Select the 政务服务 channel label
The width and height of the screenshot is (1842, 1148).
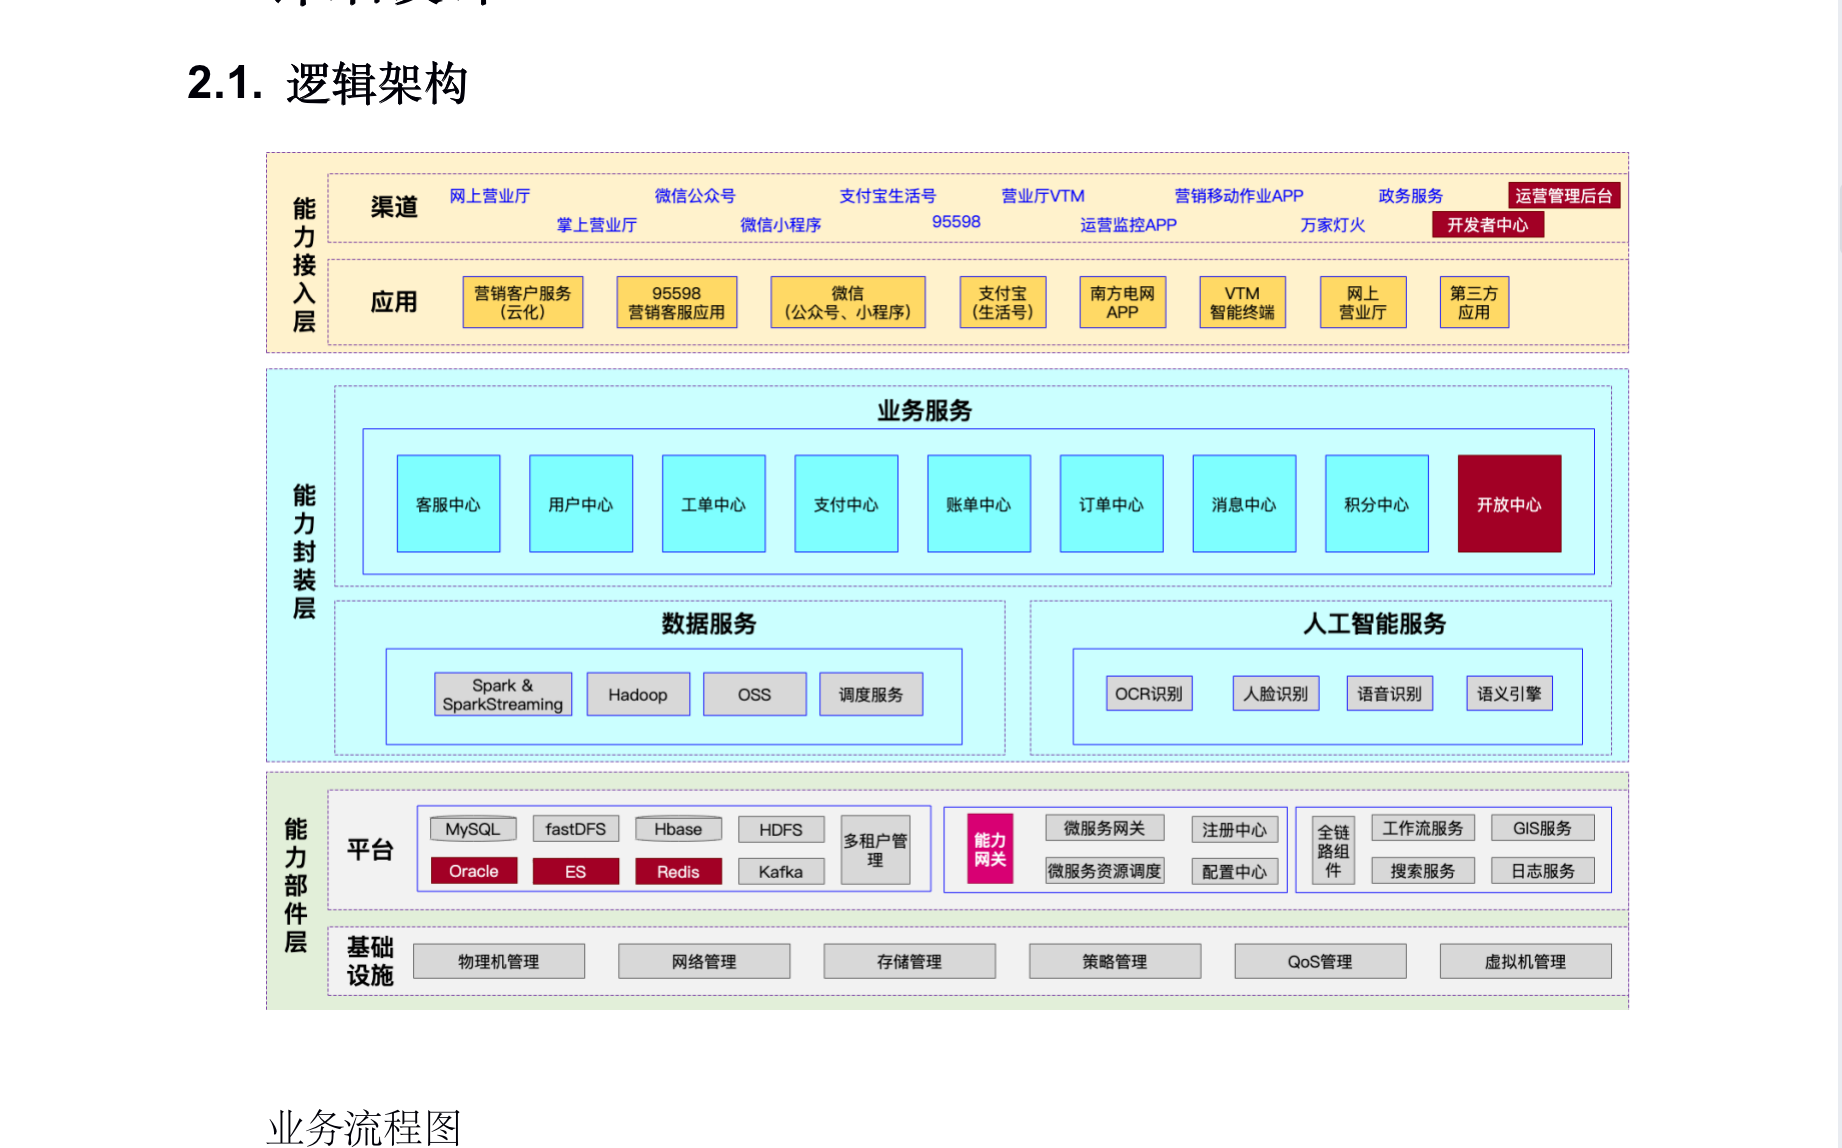[1411, 196]
